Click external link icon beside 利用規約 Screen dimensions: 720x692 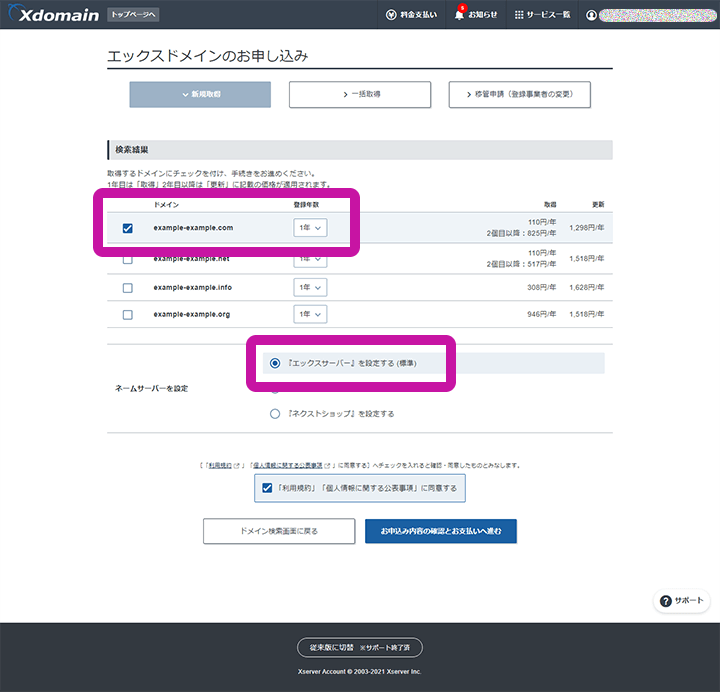click(237, 466)
